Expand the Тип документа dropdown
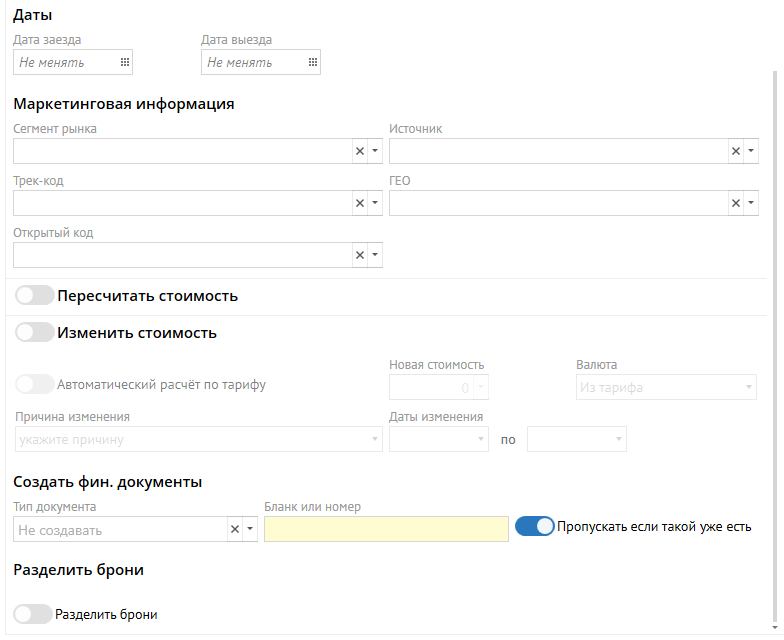784x640 pixels. point(250,530)
